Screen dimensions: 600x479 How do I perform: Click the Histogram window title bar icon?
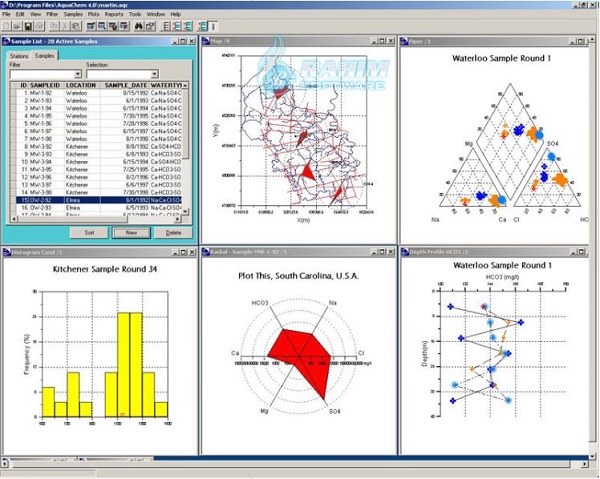7,252
